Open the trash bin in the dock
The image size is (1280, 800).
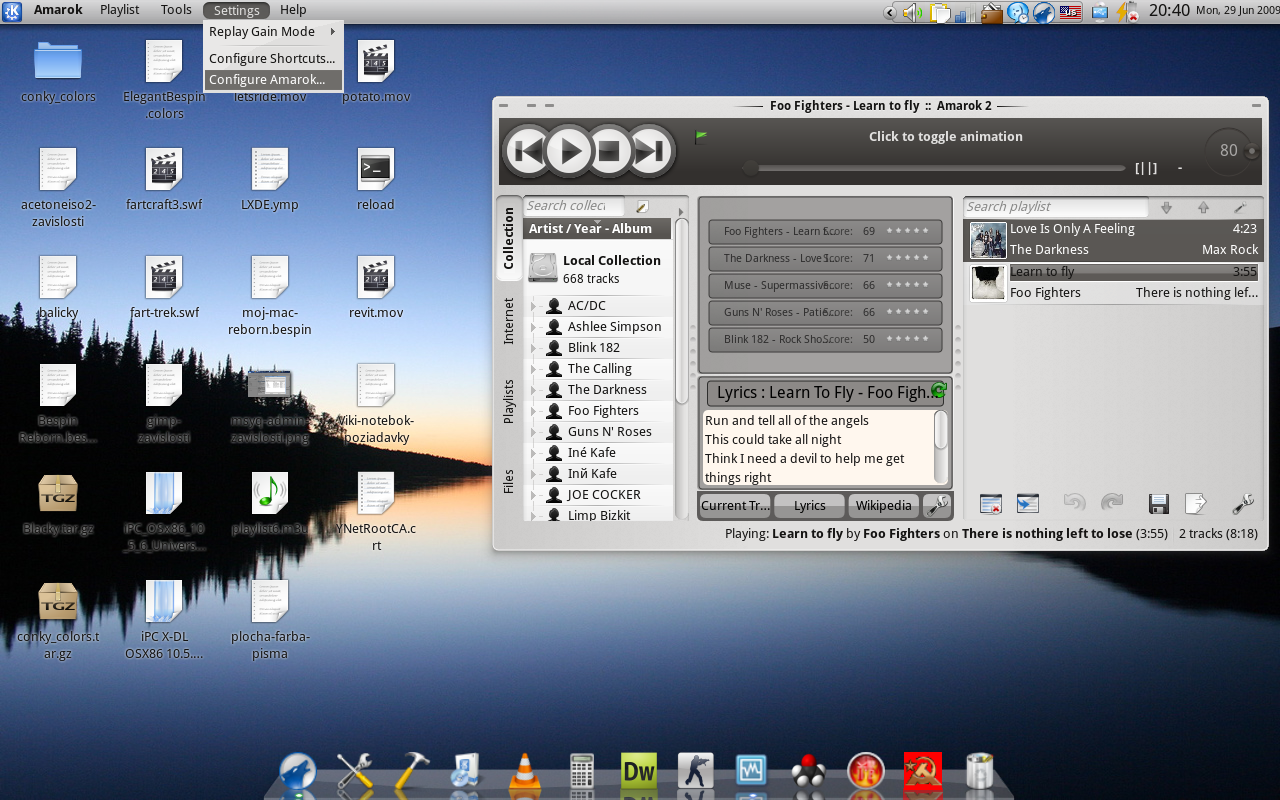coord(980,772)
